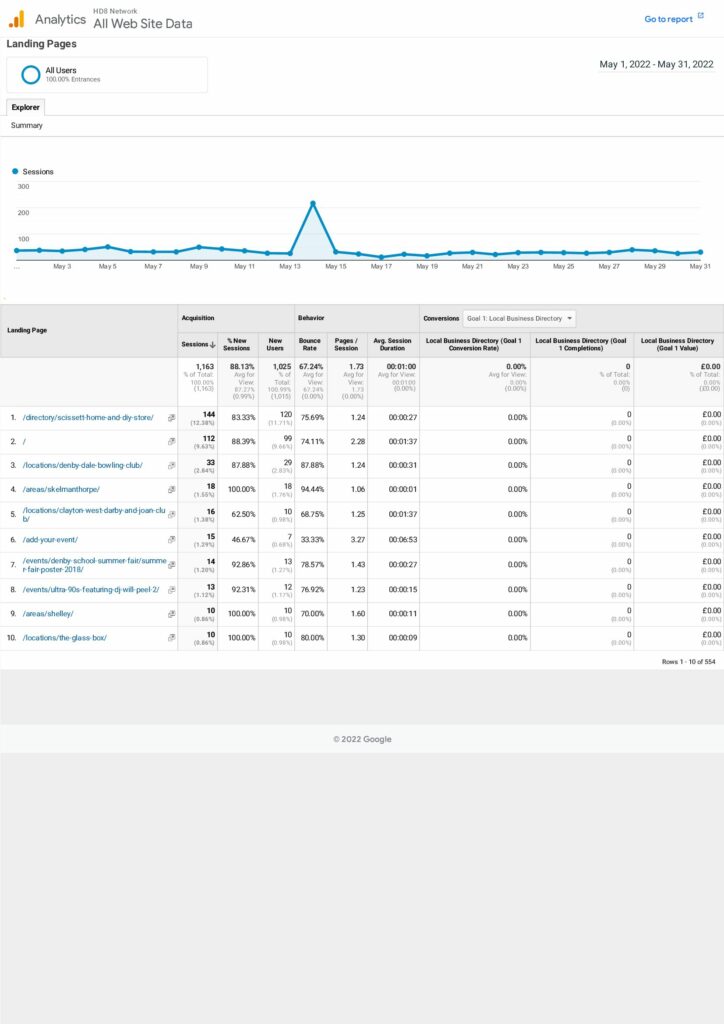Select the Explorer tab

point(26,107)
